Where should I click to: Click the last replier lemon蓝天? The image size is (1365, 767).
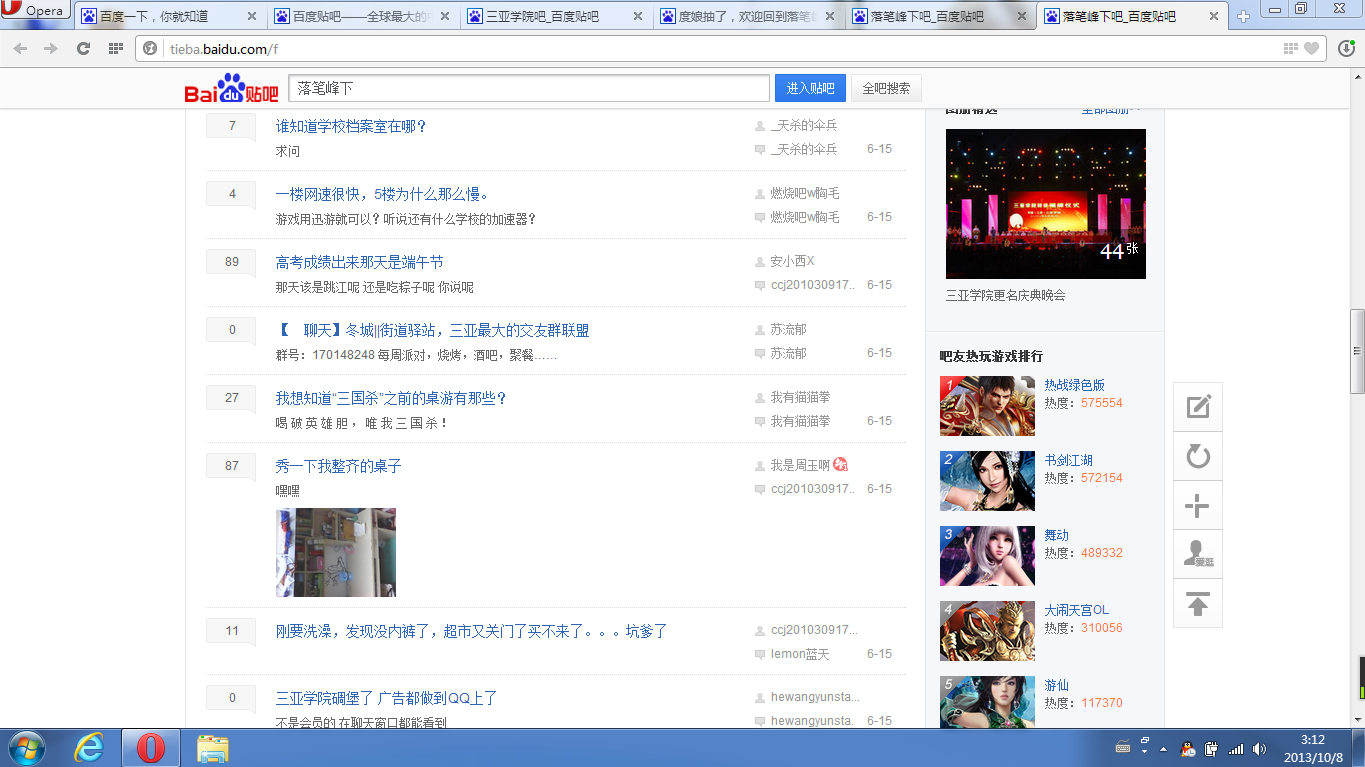tap(800, 653)
